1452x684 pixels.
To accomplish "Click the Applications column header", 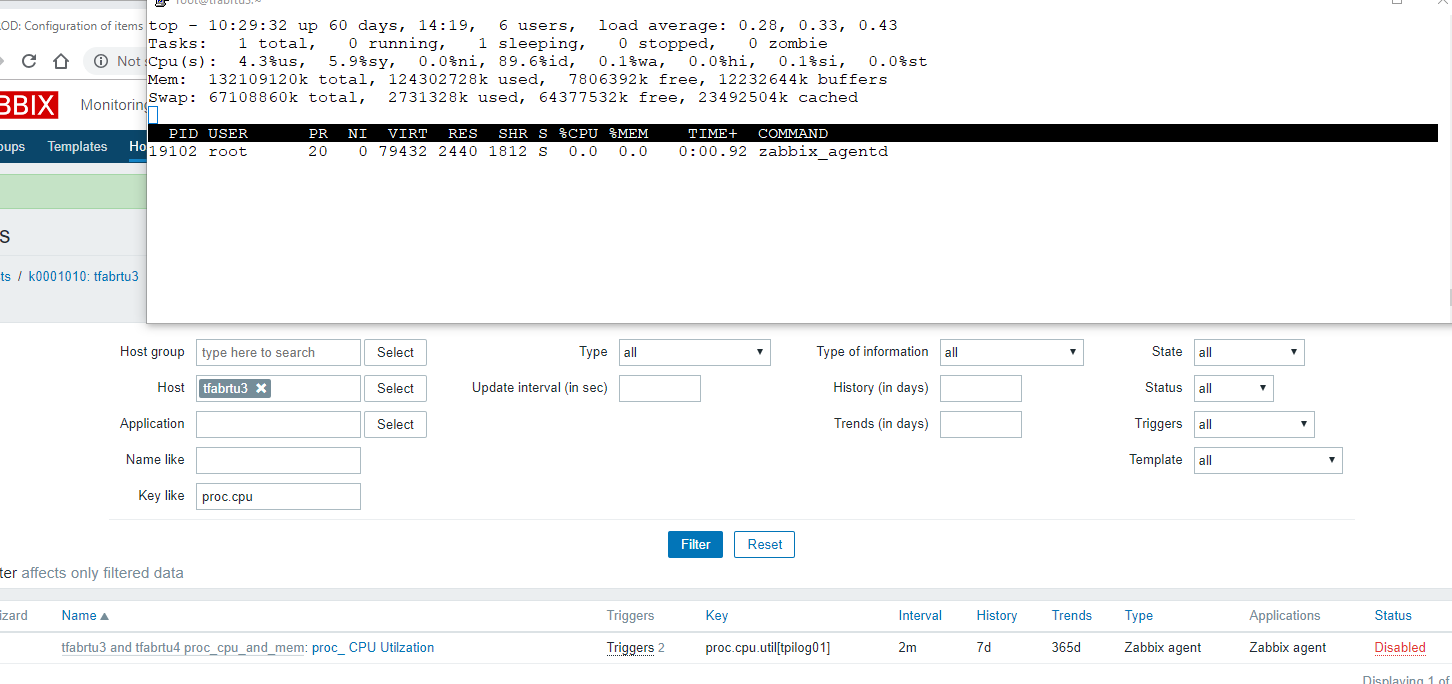I will [1285, 616].
